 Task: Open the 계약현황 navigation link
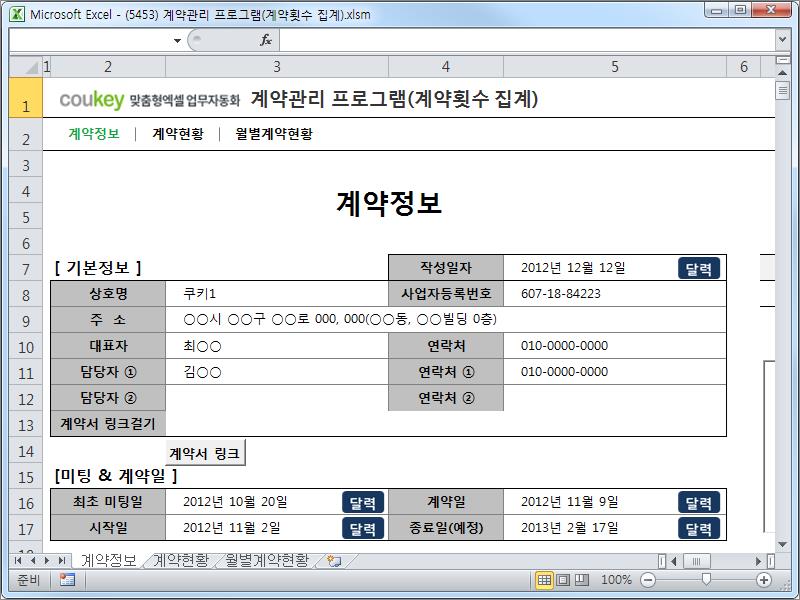[x=178, y=134]
